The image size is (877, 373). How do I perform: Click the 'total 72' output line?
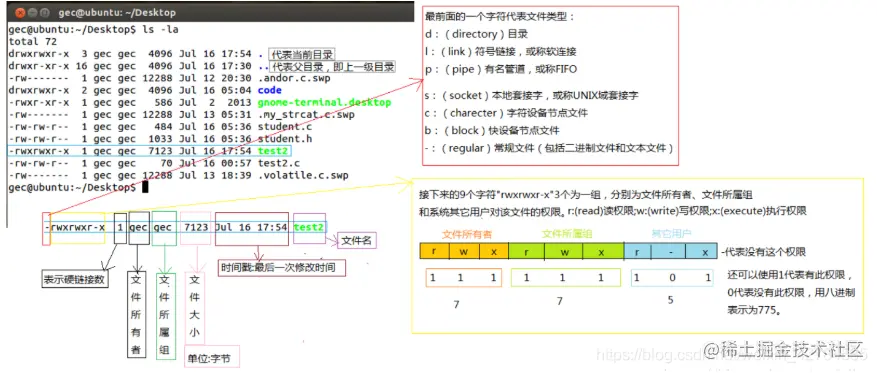tap(32, 41)
